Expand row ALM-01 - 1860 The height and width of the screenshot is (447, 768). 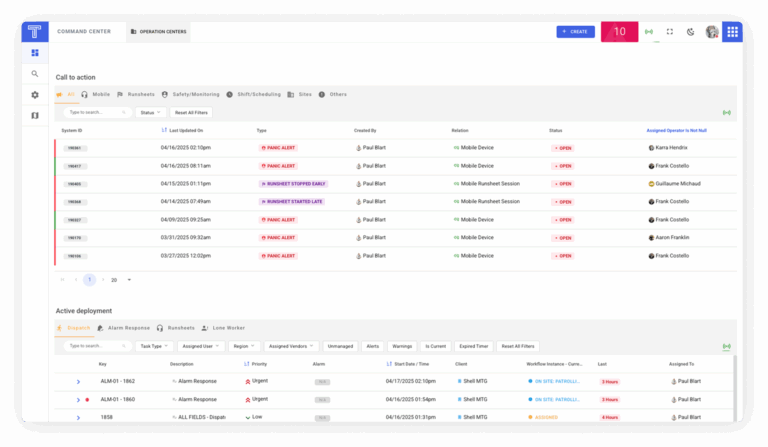click(78, 400)
